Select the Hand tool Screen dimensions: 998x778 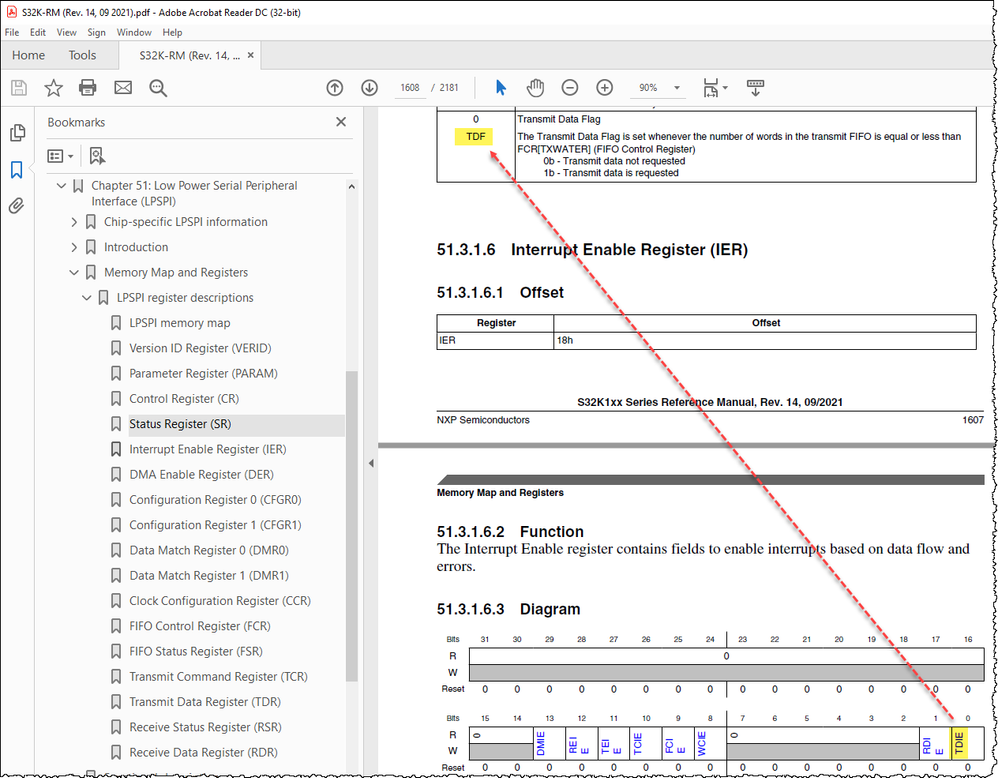(x=535, y=88)
